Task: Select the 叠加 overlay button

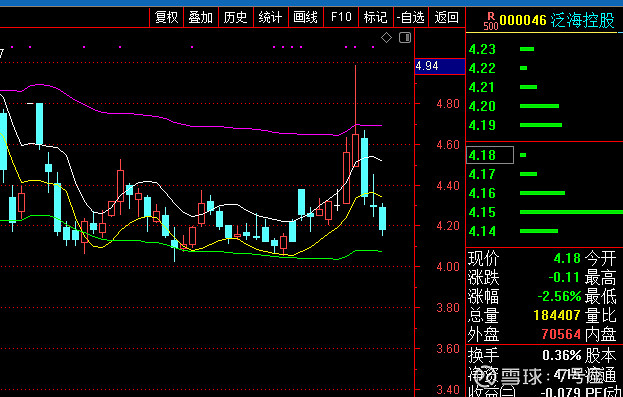Action: [x=201, y=17]
